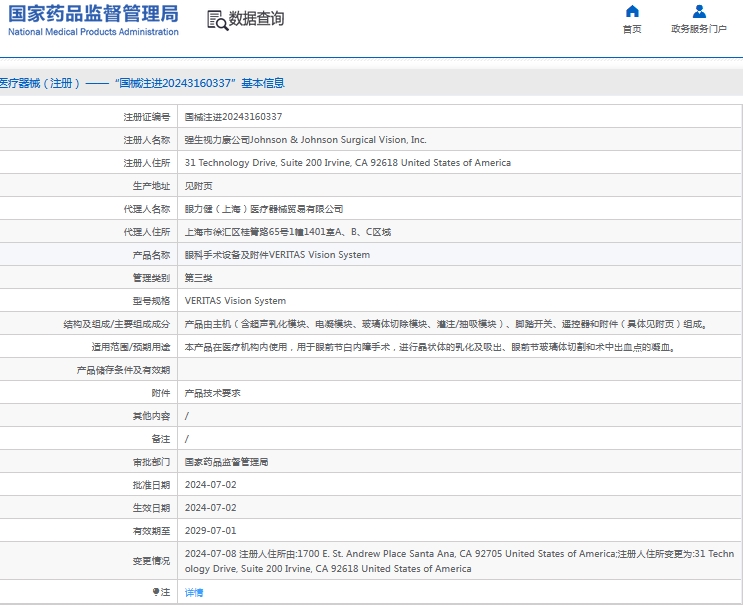
Task: Click the bulb icon beside 注
Action: point(155,592)
